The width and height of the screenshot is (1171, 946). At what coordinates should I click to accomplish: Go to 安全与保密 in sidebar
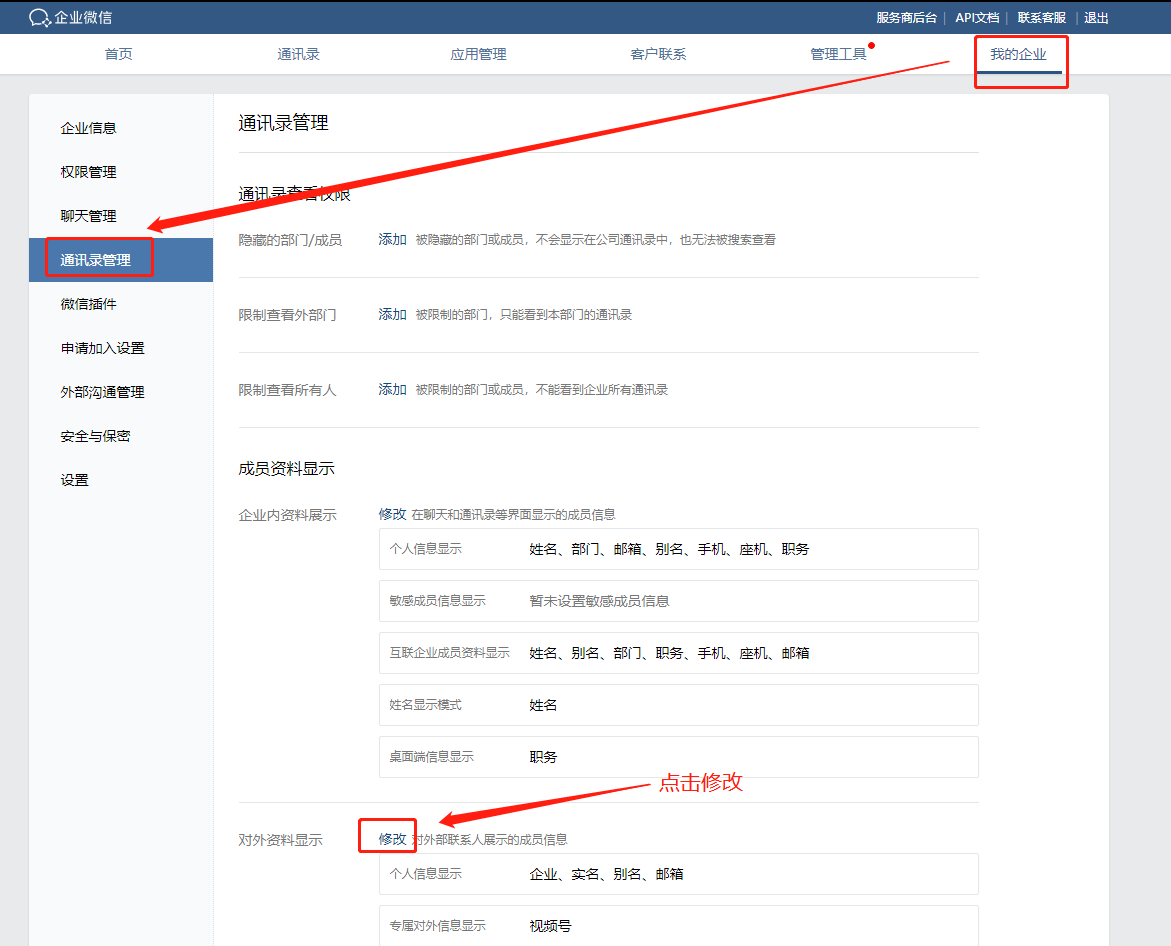(x=95, y=436)
